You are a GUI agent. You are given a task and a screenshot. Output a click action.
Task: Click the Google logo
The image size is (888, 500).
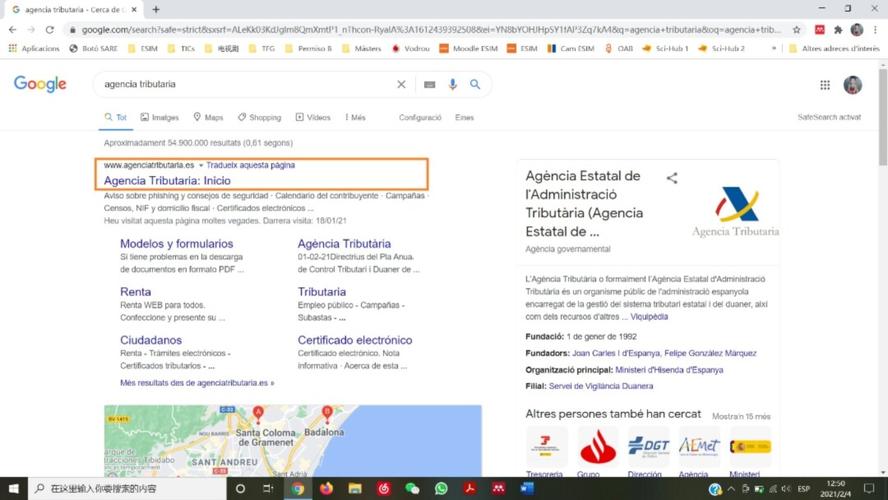[x=40, y=84]
